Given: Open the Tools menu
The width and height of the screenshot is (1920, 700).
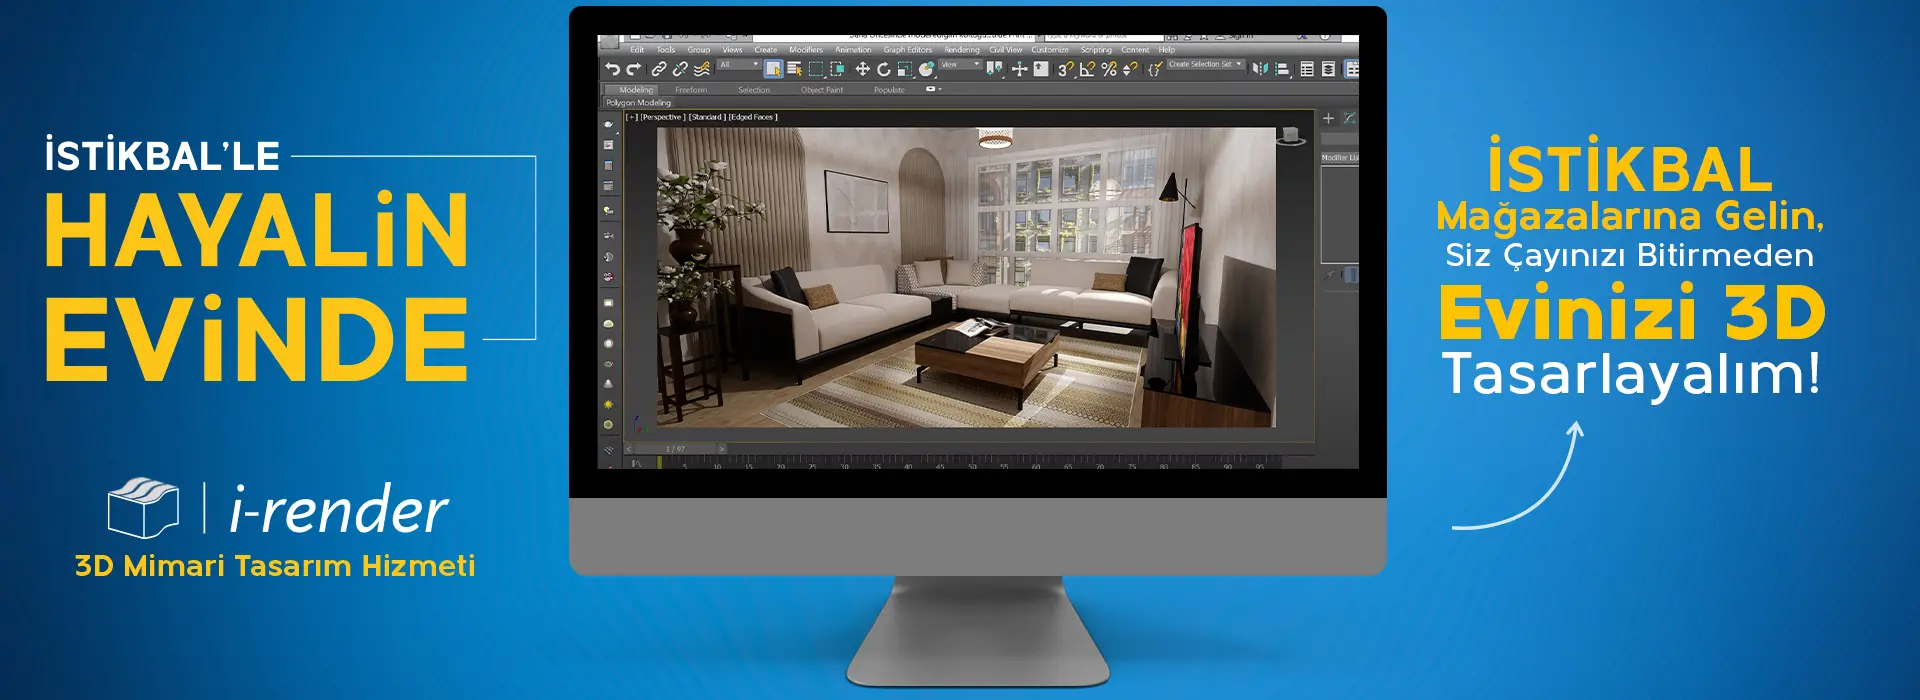Looking at the screenshot, I should [x=666, y=50].
